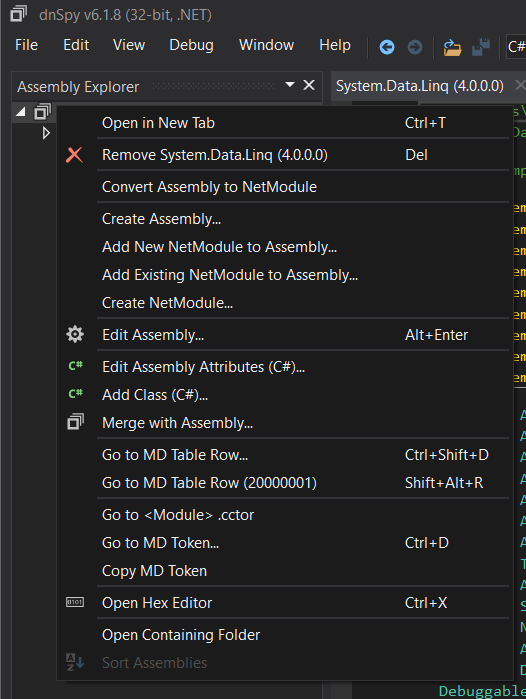Select Go to MD Table Row (20000001)
Viewport: 526px width, 699px height.
coord(283,483)
